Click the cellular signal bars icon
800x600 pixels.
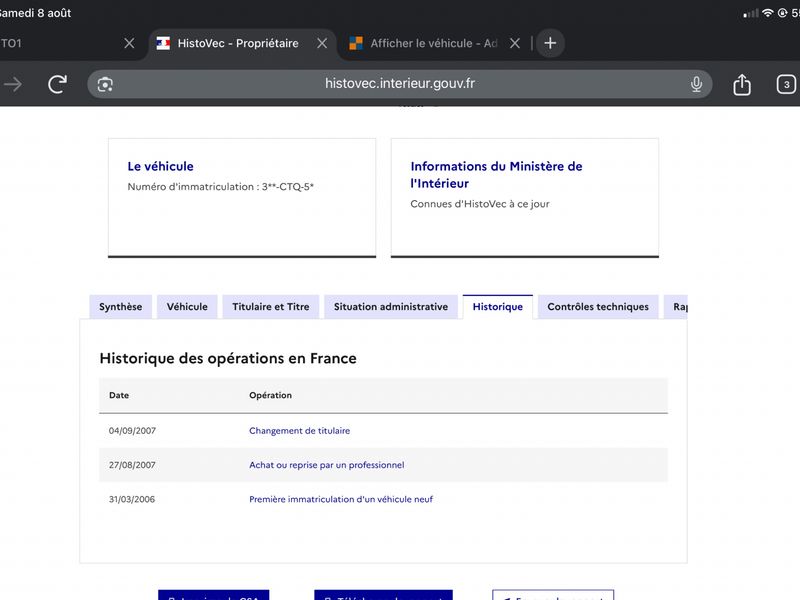coord(751,14)
